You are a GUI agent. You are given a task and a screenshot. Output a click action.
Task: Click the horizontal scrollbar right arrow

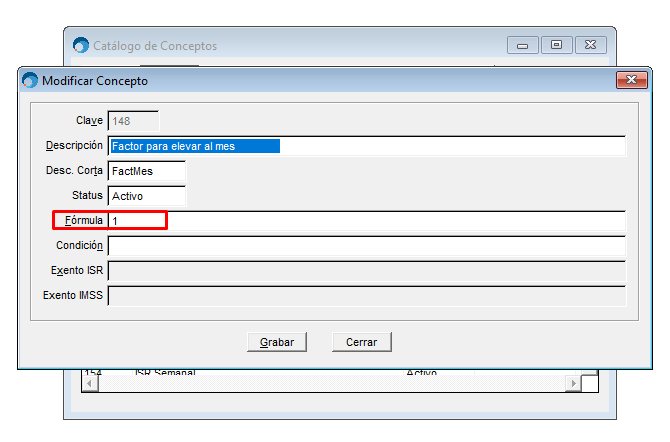pyautogui.click(x=573, y=383)
